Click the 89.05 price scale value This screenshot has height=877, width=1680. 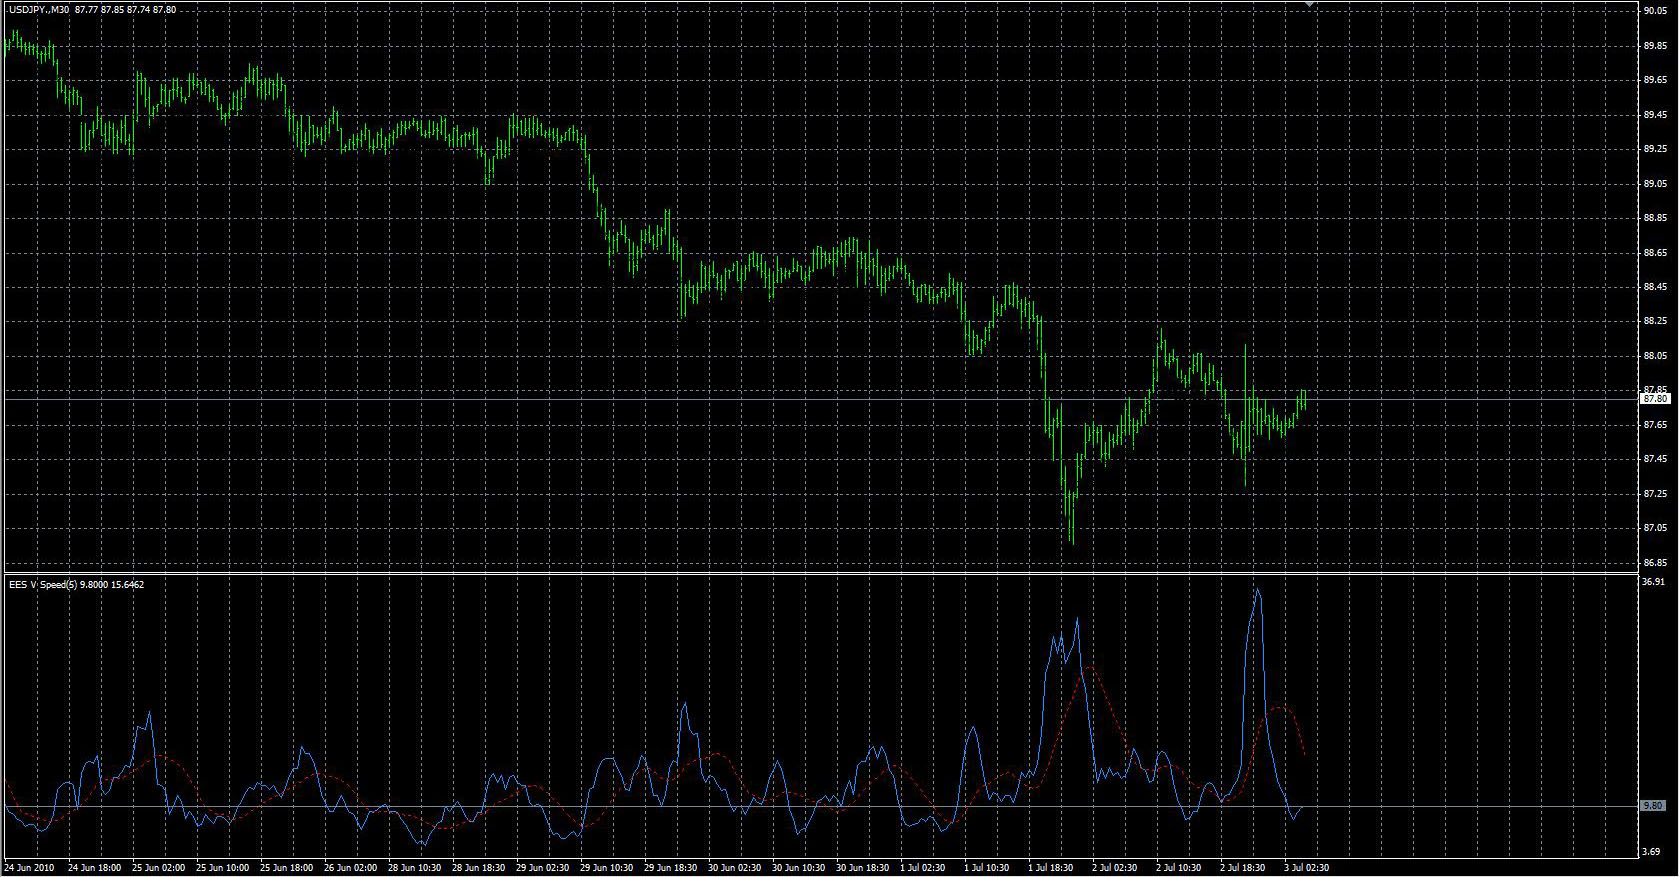(1654, 184)
